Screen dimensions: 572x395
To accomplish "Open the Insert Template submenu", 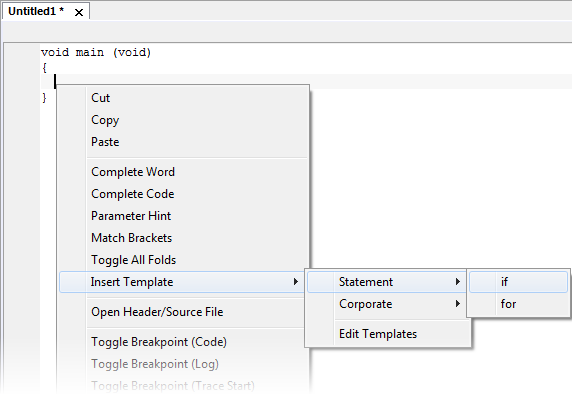I will [x=181, y=282].
